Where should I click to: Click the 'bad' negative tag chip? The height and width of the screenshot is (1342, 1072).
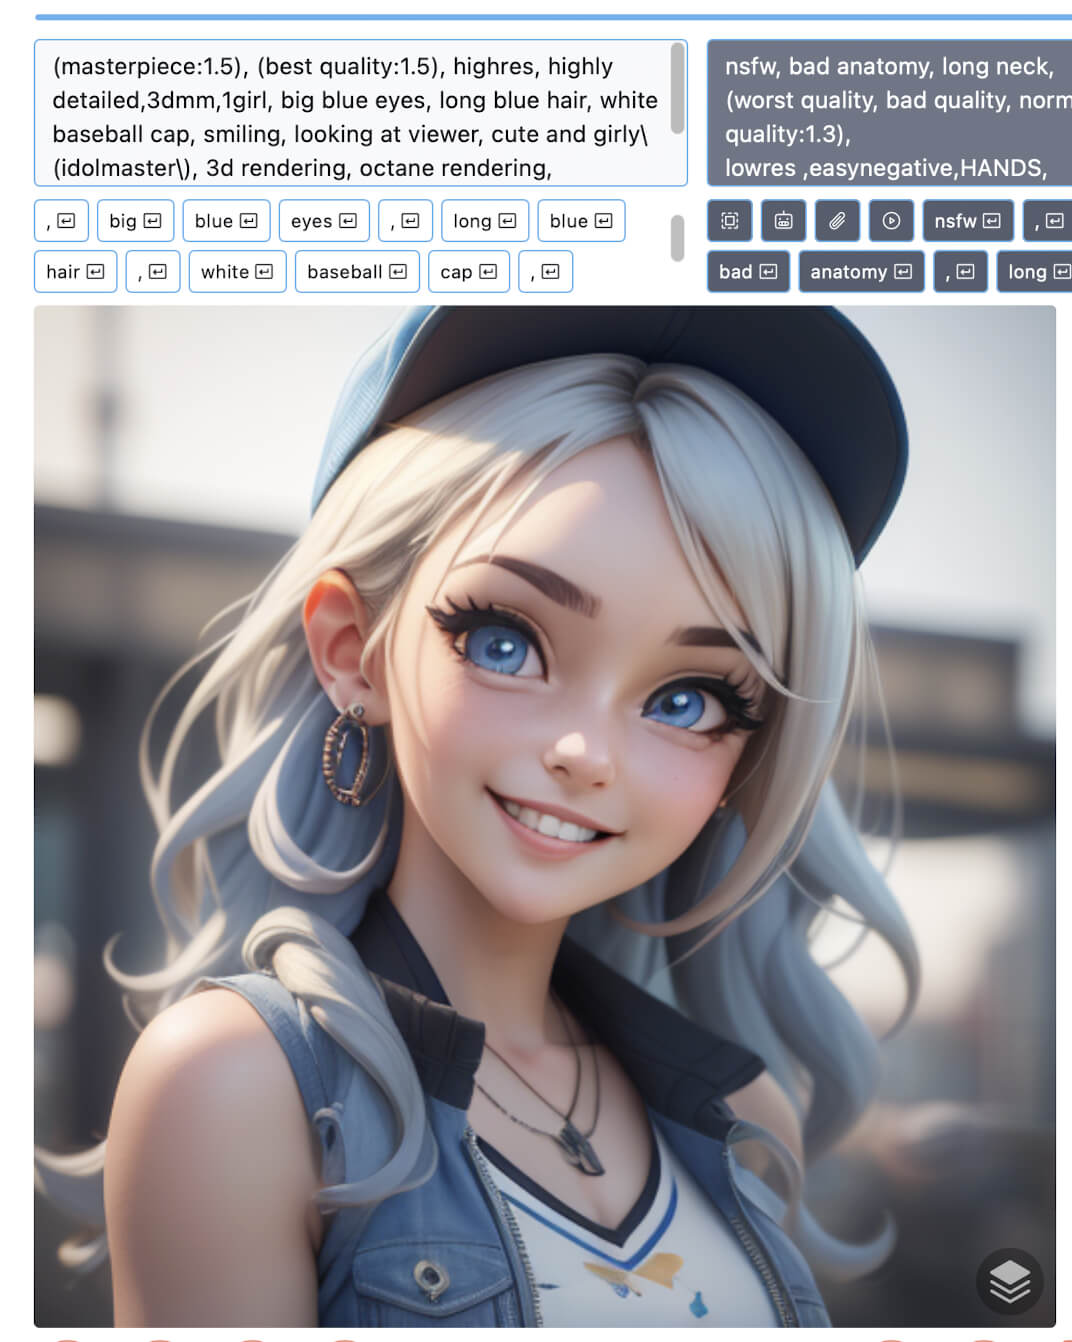[x=747, y=272]
